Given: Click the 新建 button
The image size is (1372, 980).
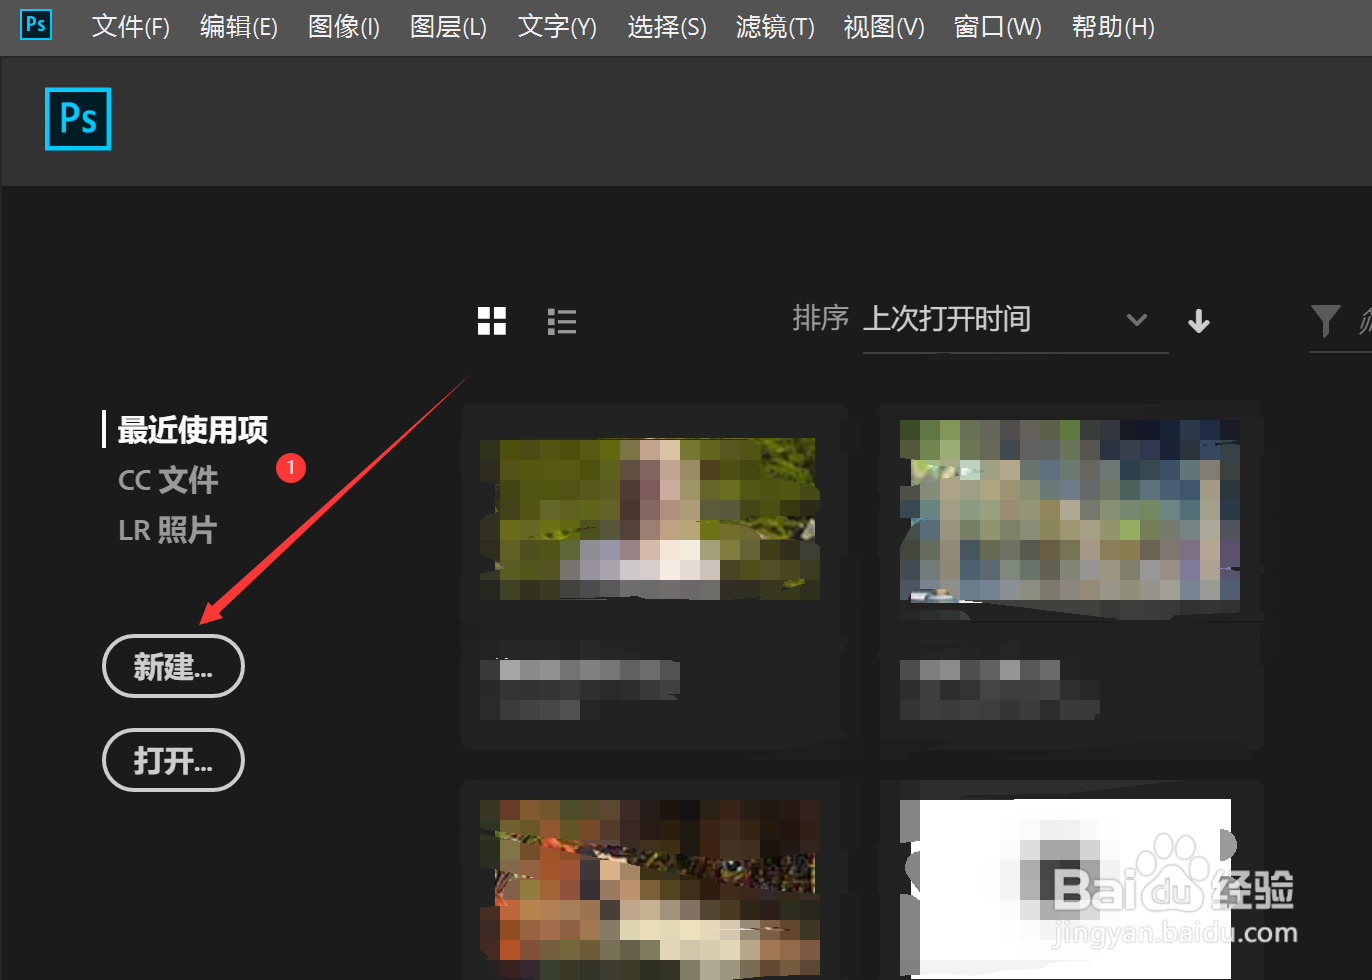Looking at the screenshot, I should tap(172, 666).
